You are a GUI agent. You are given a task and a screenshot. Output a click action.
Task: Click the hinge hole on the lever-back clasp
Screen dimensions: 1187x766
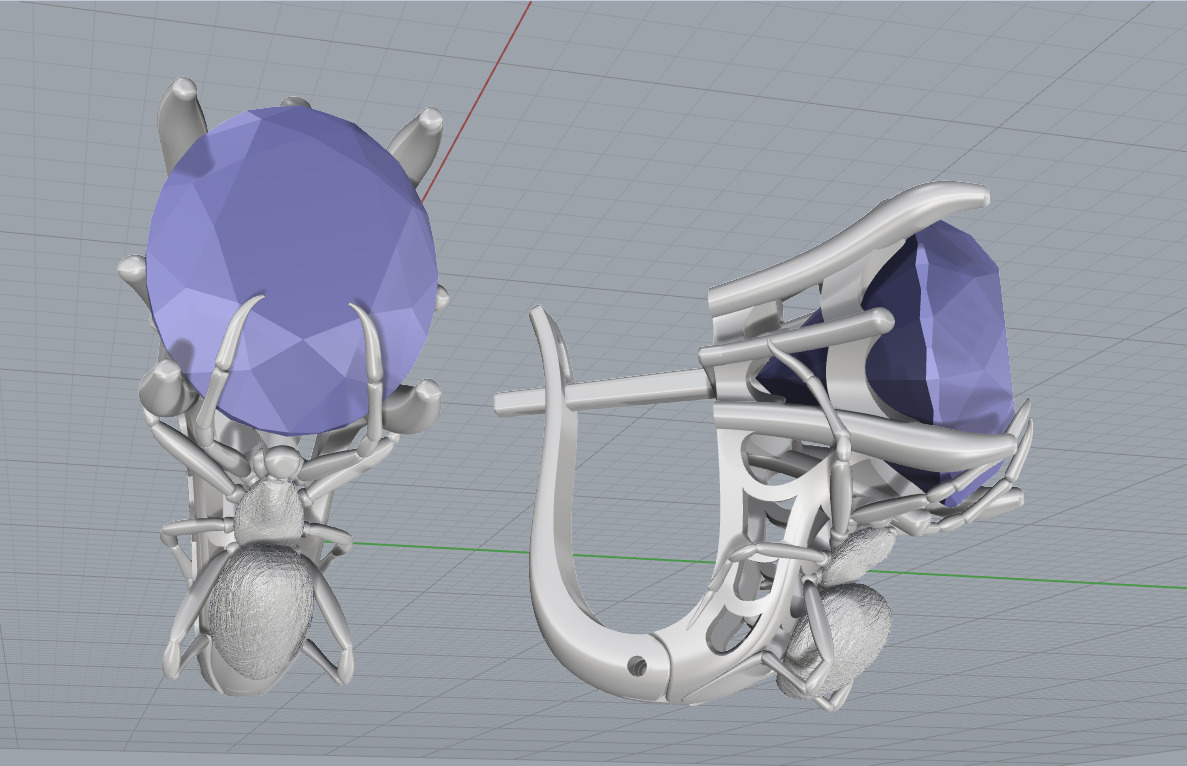pyautogui.click(x=638, y=665)
